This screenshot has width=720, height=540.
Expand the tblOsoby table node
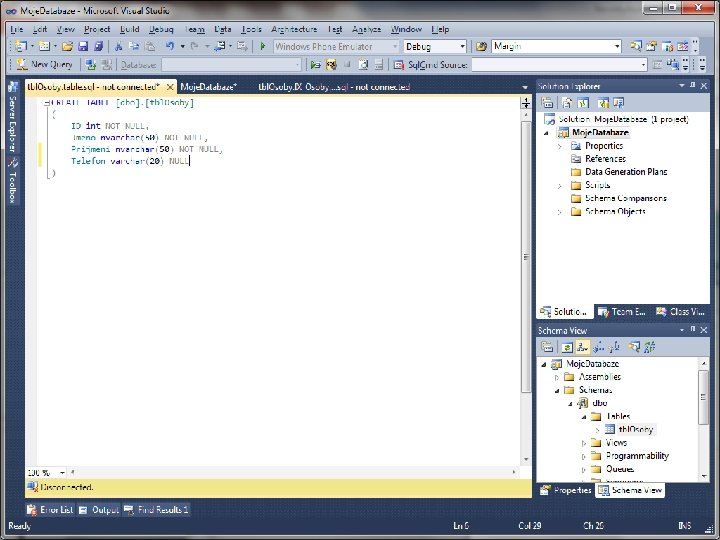(x=597, y=430)
